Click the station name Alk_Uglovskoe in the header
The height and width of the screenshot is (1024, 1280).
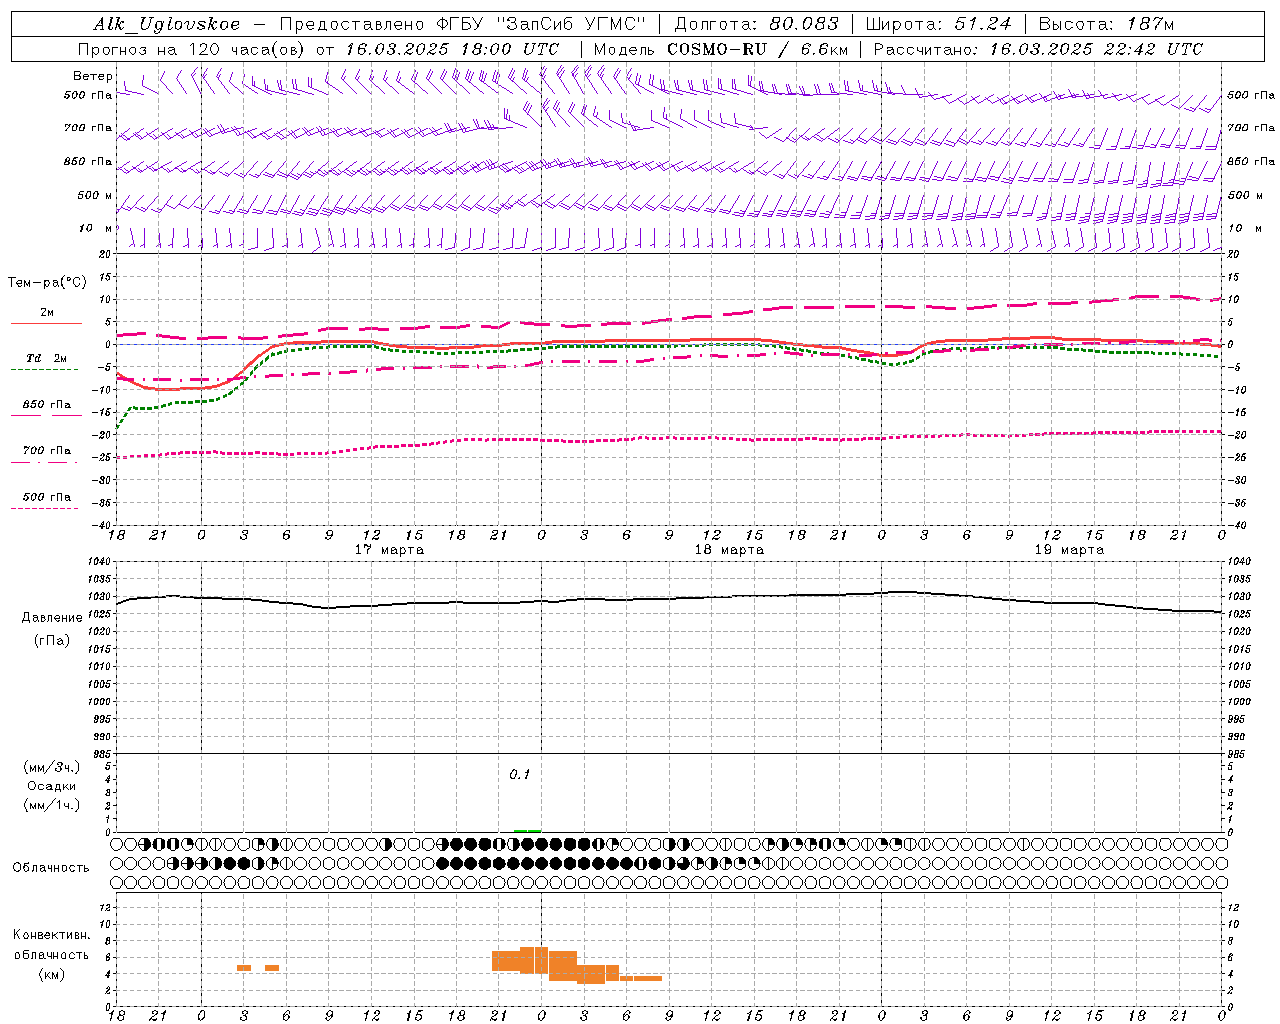(167, 24)
